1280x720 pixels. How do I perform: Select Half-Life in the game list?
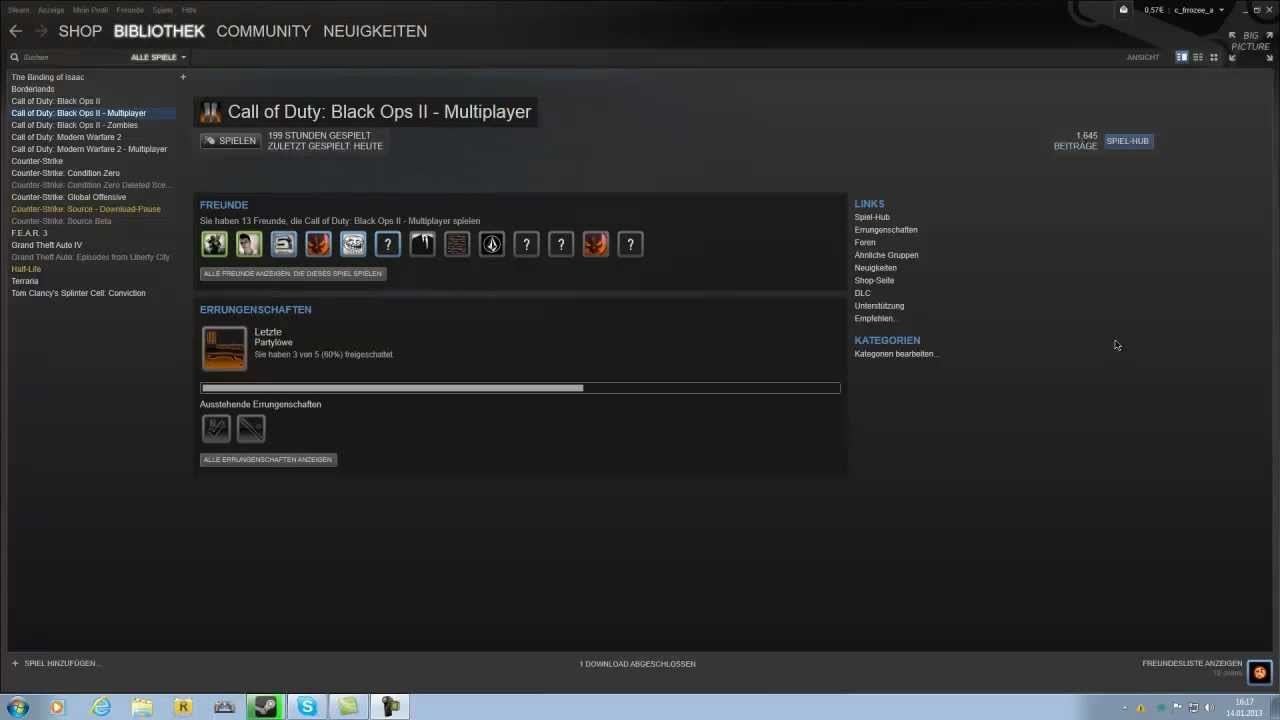tap(26, 269)
